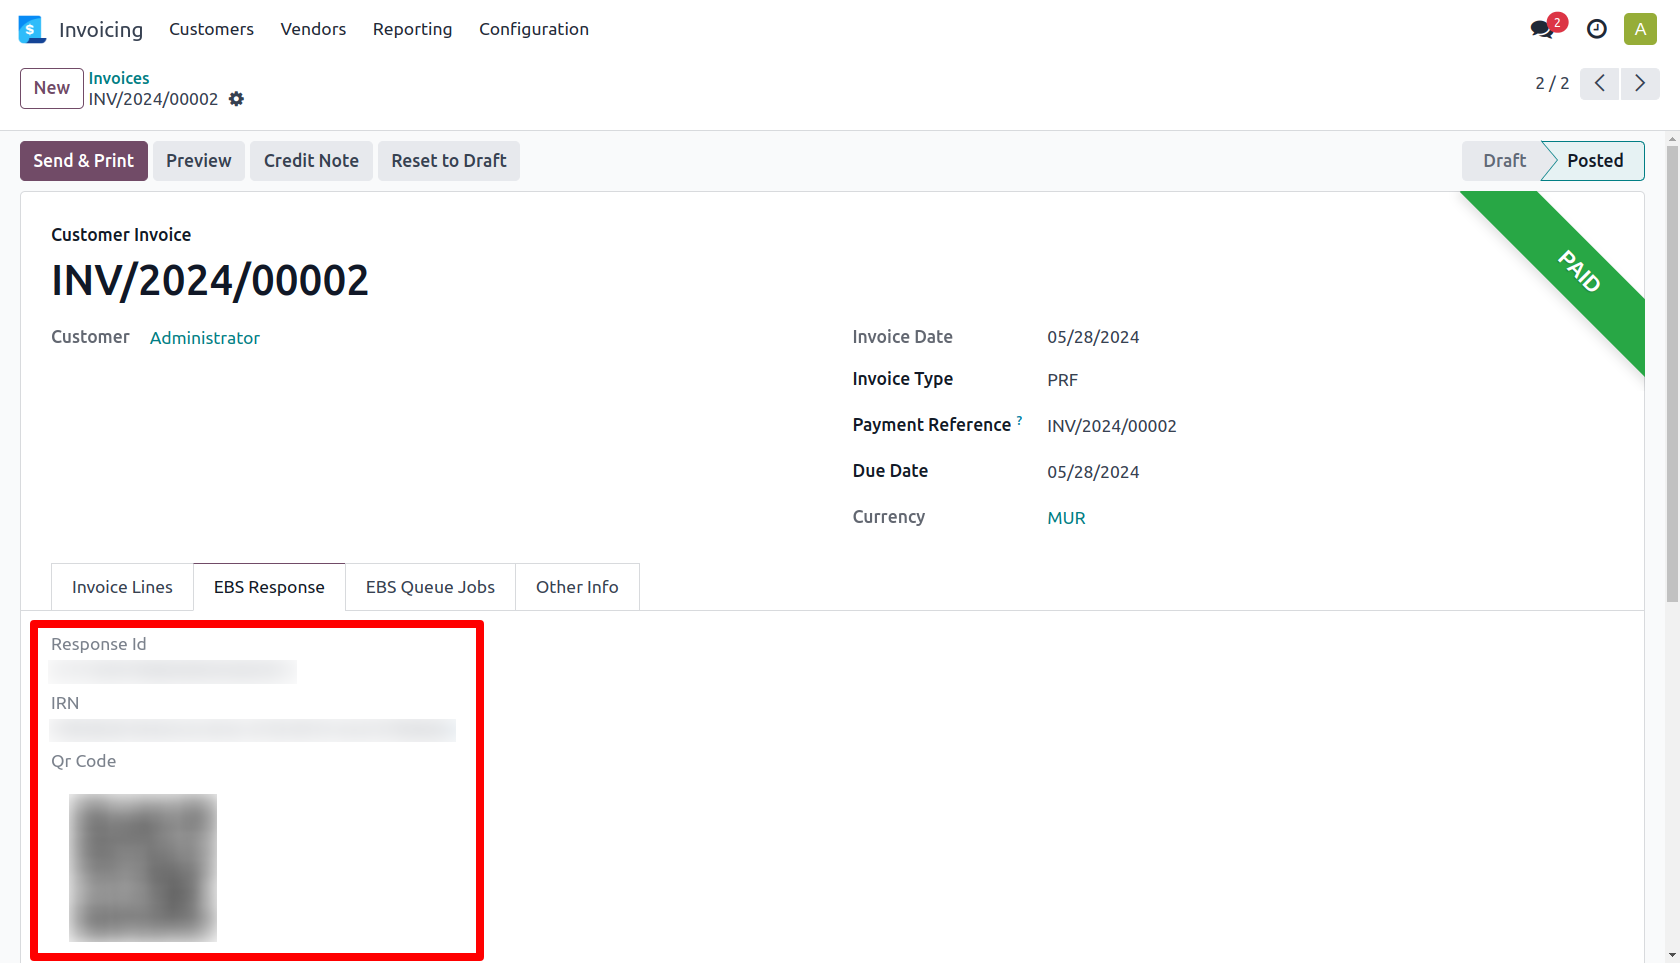Open the discuss messages icon
Image resolution: width=1680 pixels, height=963 pixels.
(1543, 29)
